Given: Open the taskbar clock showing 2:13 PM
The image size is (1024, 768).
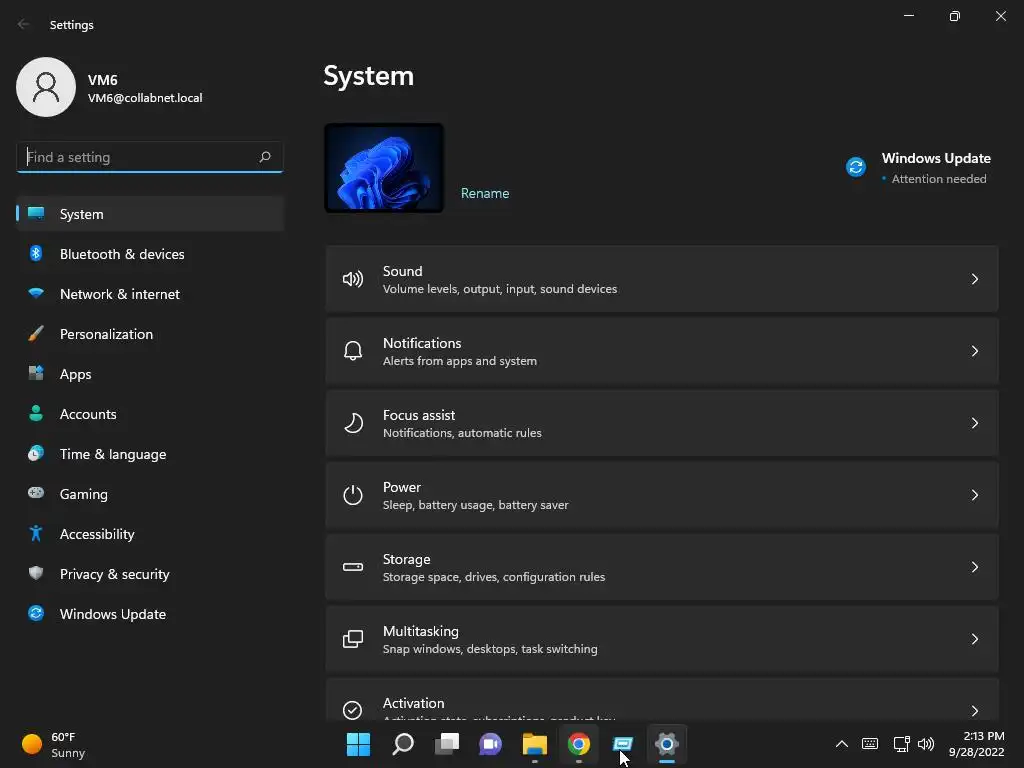Looking at the screenshot, I should [976, 744].
